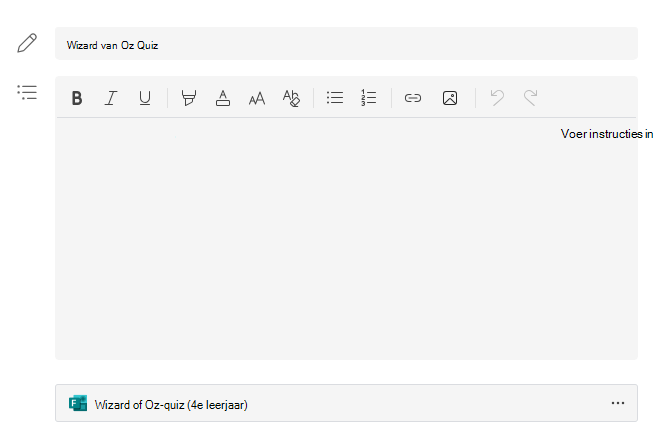Image resolution: width=654 pixels, height=433 pixels.
Task: Open the font size option
Action: (257, 98)
